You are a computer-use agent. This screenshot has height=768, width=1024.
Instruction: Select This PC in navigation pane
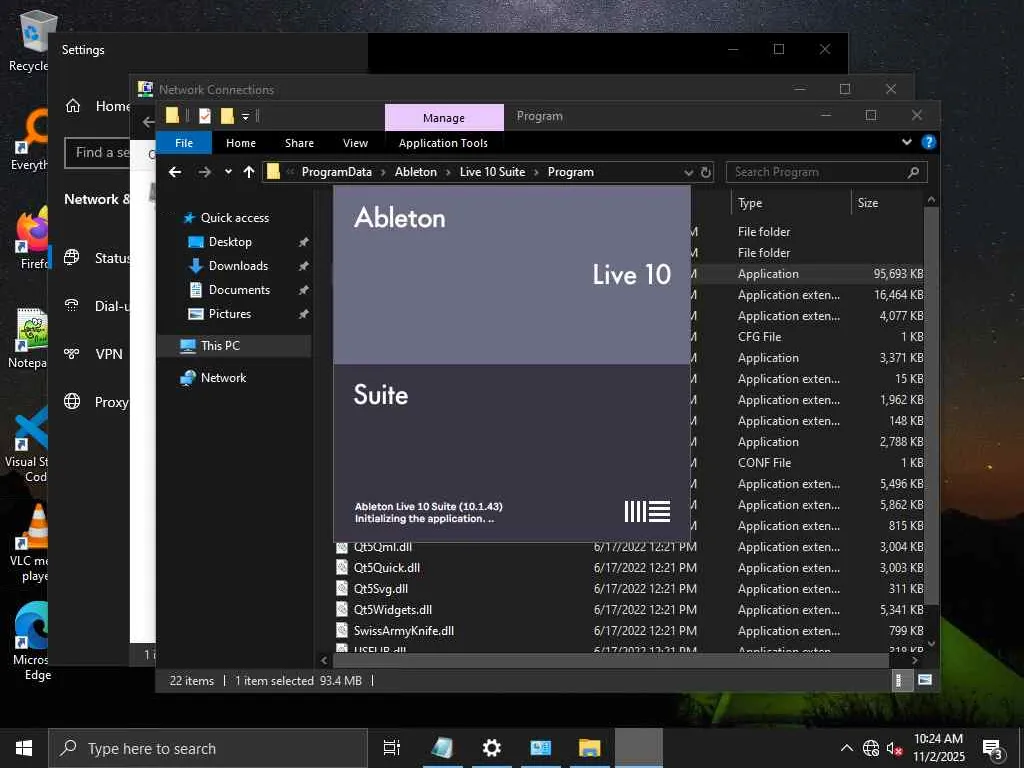[220, 345]
